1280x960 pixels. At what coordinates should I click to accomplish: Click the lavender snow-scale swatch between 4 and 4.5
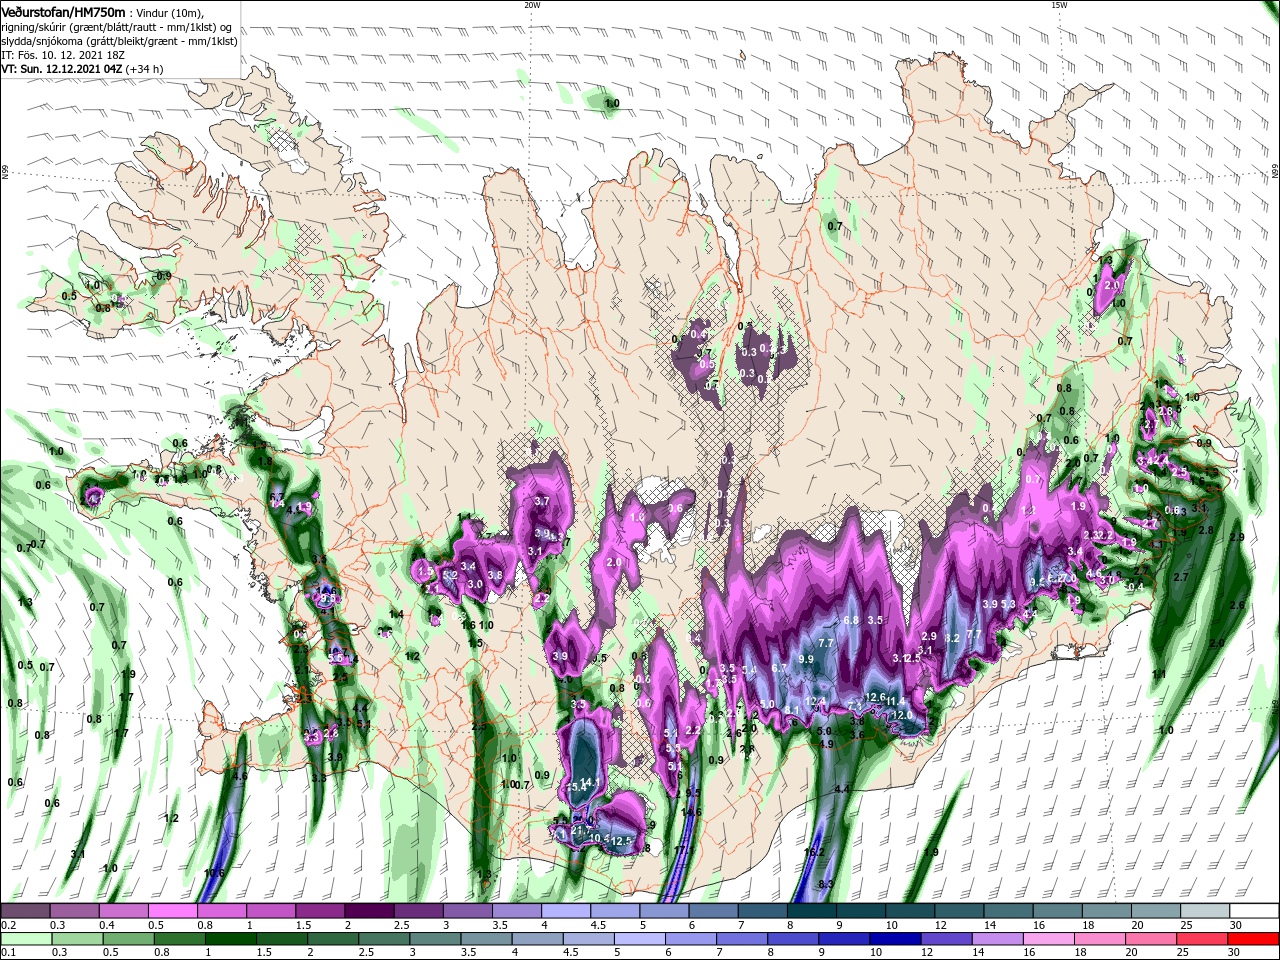(566, 911)
